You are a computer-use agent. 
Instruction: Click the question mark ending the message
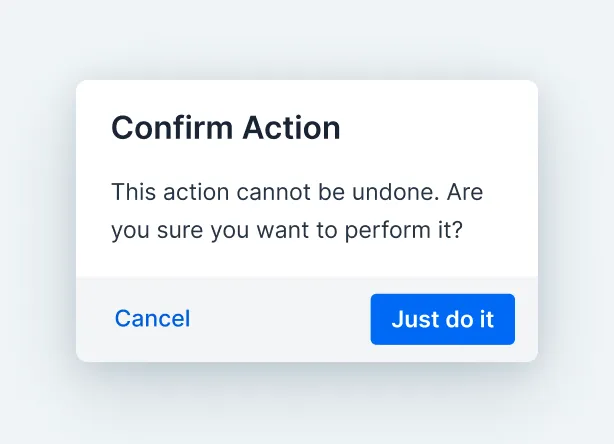(456, 230)
